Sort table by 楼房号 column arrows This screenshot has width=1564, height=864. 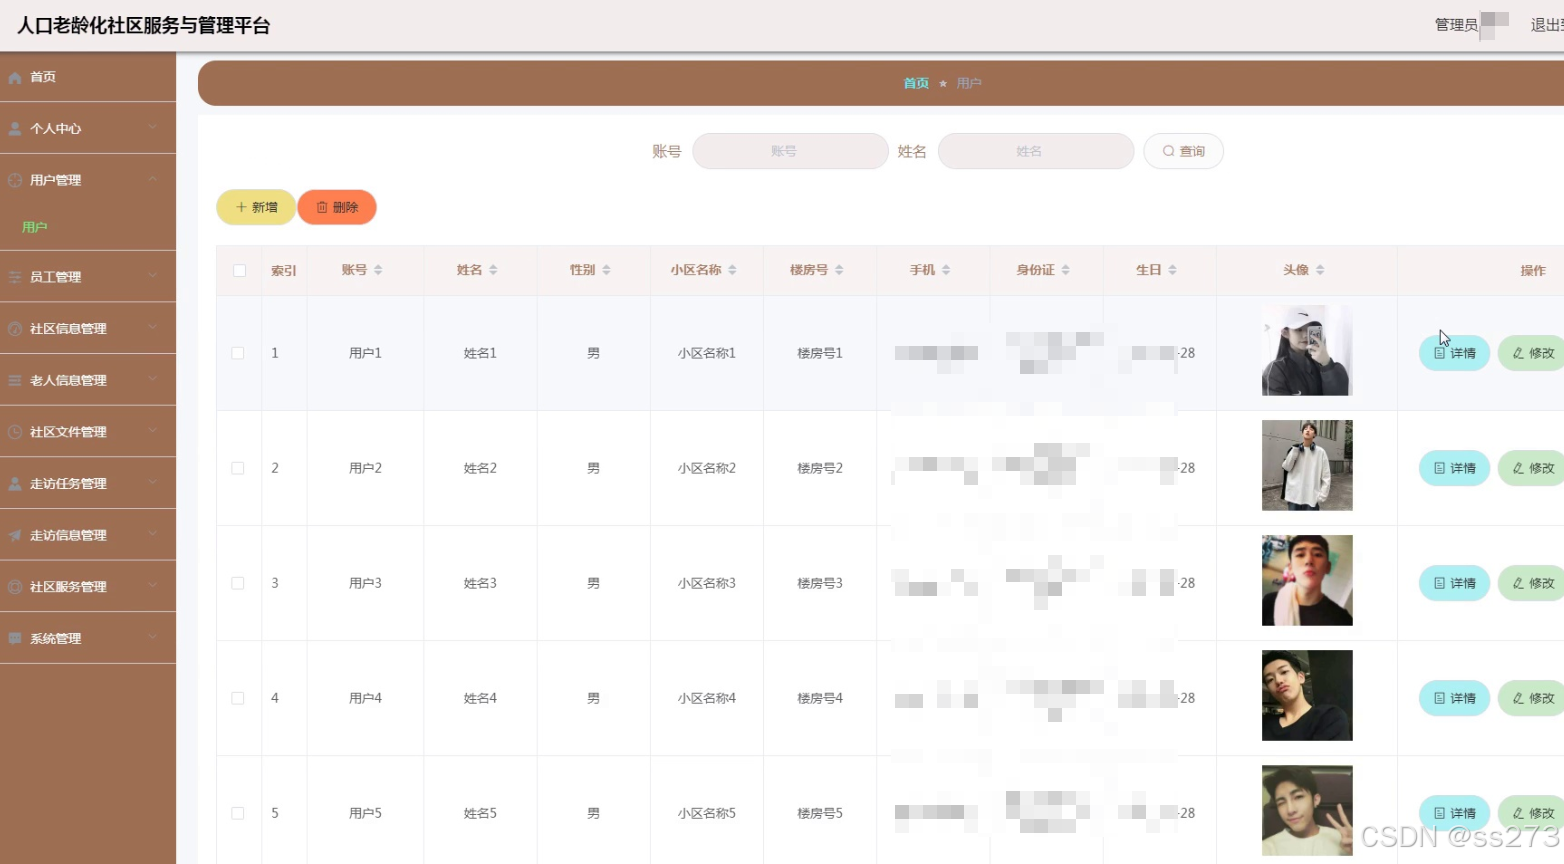click(x=839, y=270)
